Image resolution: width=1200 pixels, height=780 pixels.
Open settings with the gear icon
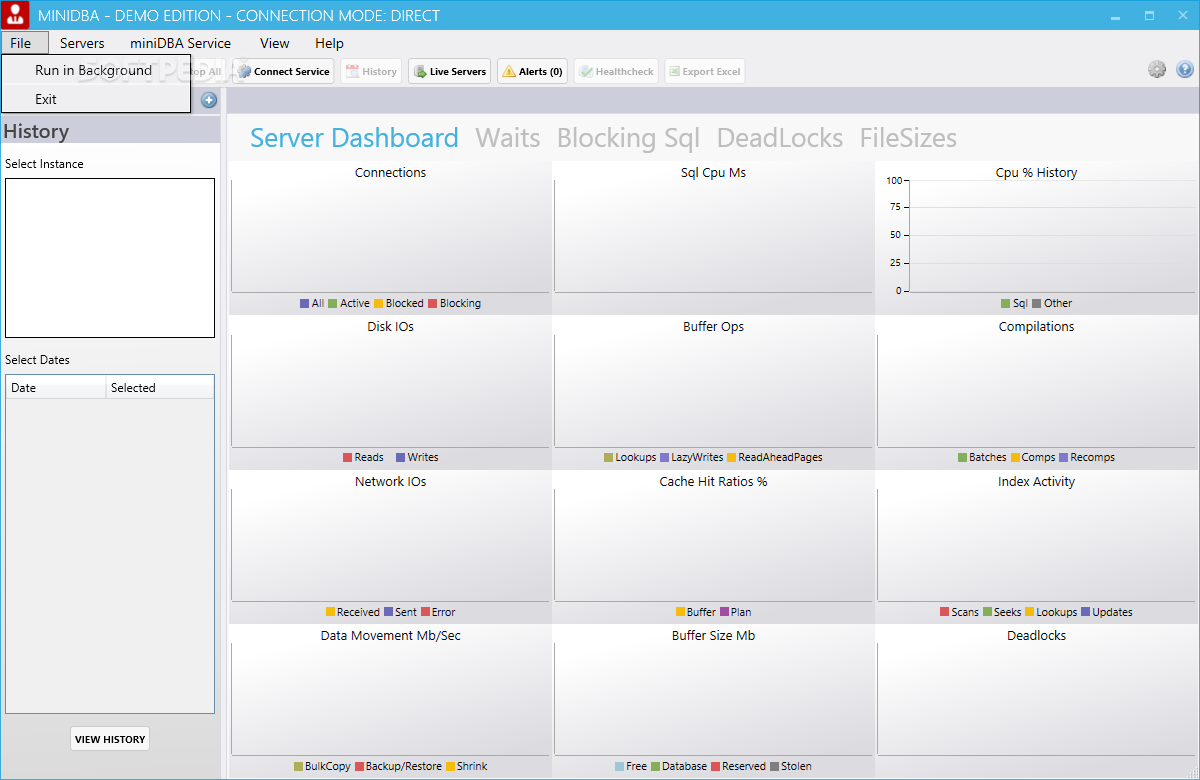(1157, 69)
